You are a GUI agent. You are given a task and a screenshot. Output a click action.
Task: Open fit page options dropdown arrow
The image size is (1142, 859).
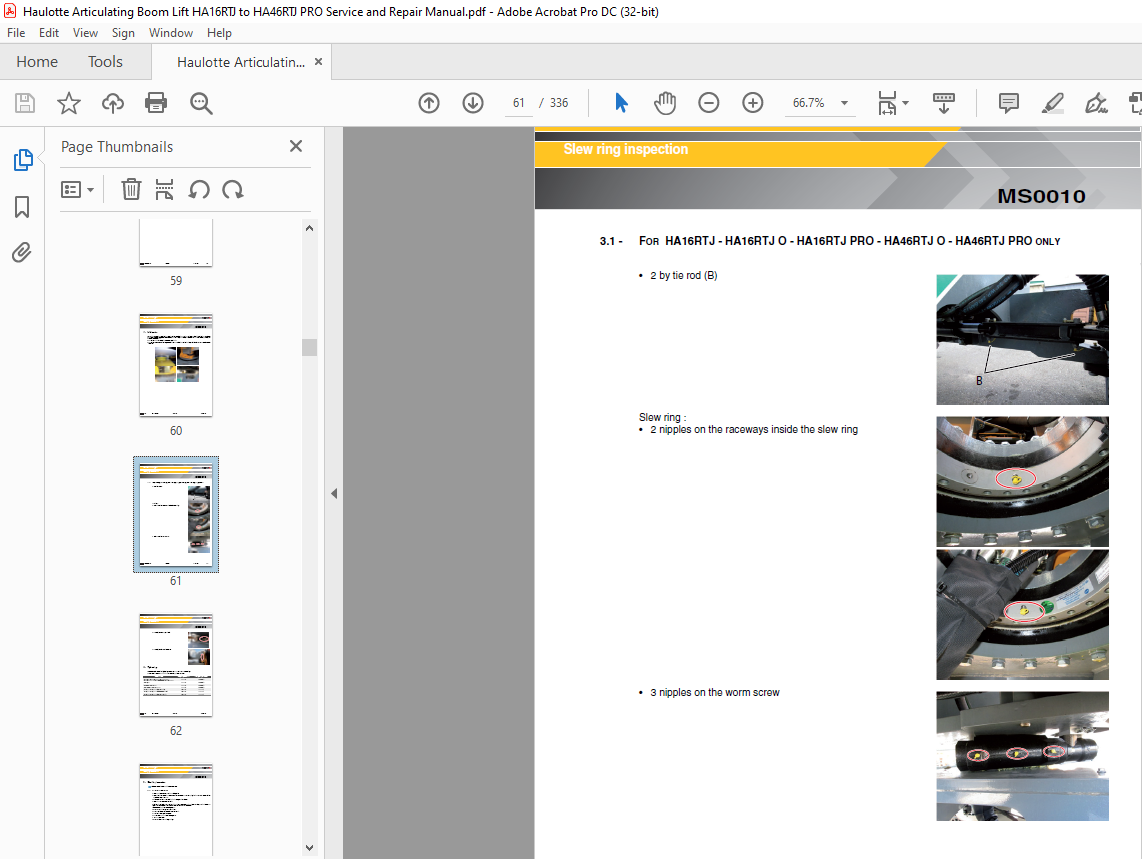point(905,103)
